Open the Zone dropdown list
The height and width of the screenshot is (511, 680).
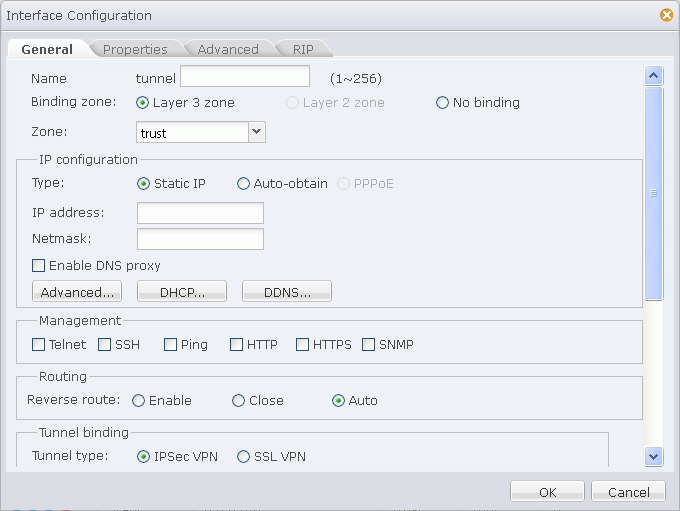(x=257, y=132)
